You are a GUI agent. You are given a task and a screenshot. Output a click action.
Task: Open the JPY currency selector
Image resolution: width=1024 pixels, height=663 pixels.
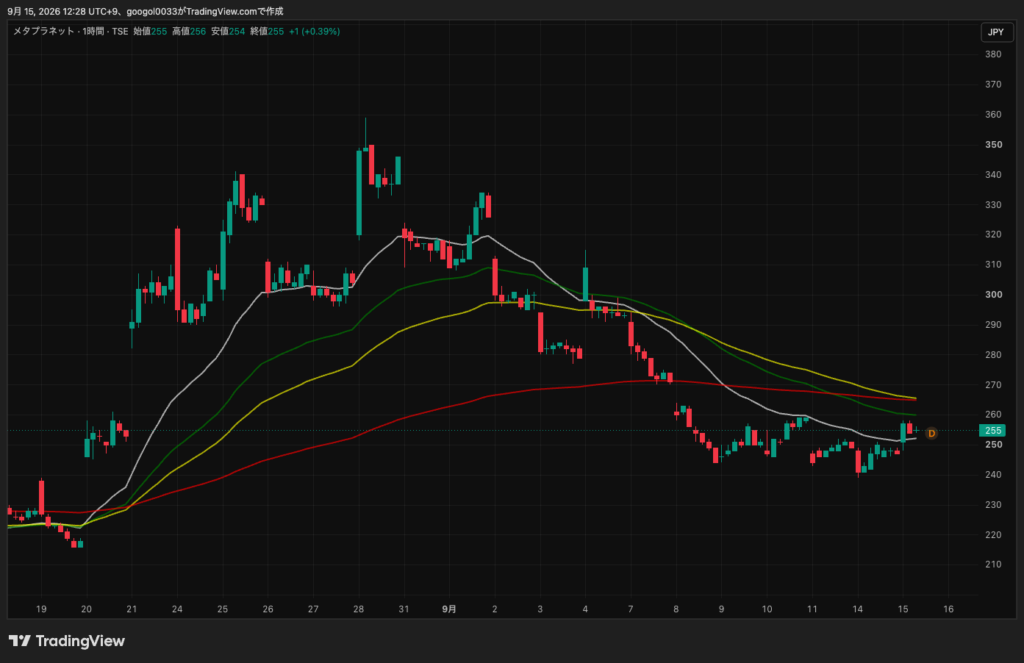pyautogui.click(x=996, y=32)
